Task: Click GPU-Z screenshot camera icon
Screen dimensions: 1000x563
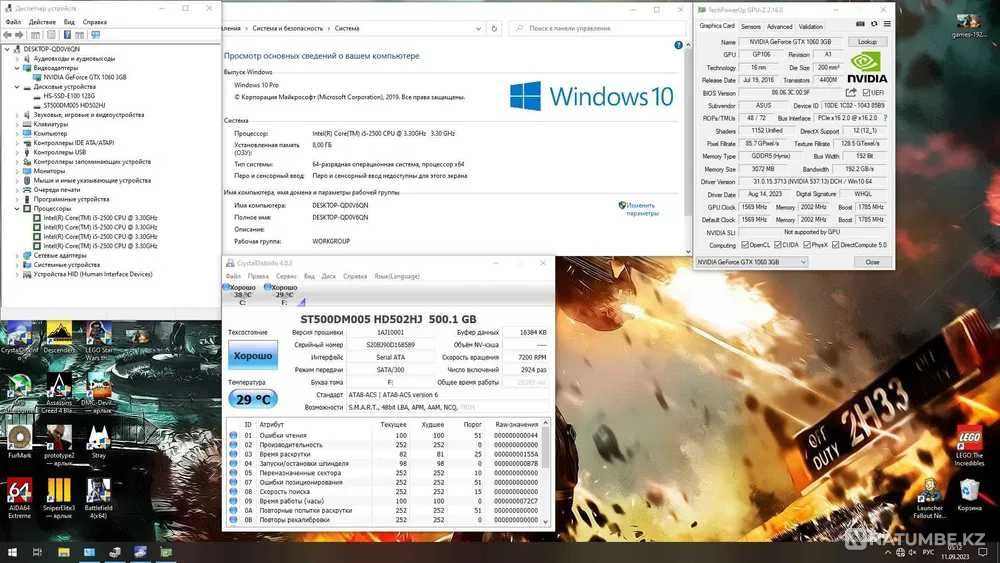Action: pos(860,24)
